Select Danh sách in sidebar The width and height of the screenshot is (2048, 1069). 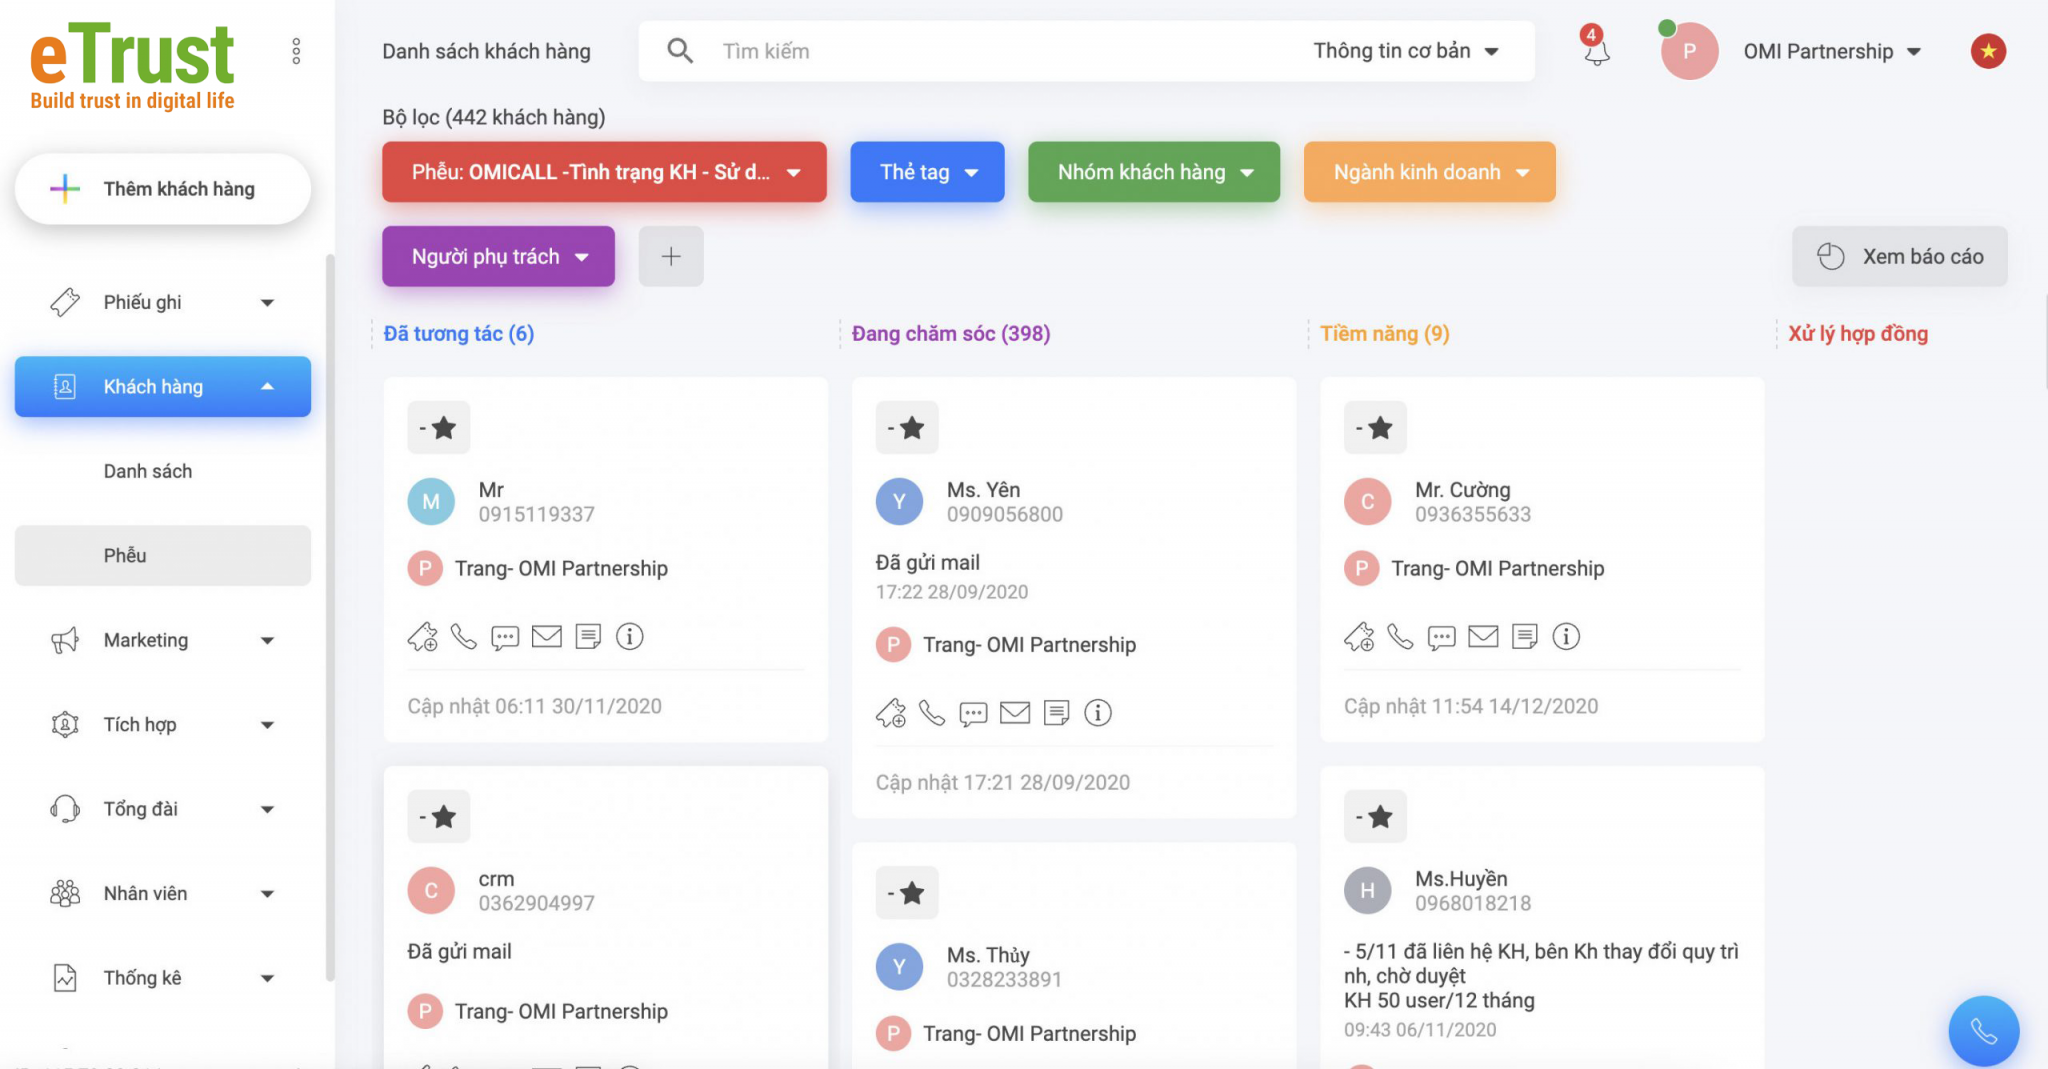pyautogui.click(x=148, y=471)
